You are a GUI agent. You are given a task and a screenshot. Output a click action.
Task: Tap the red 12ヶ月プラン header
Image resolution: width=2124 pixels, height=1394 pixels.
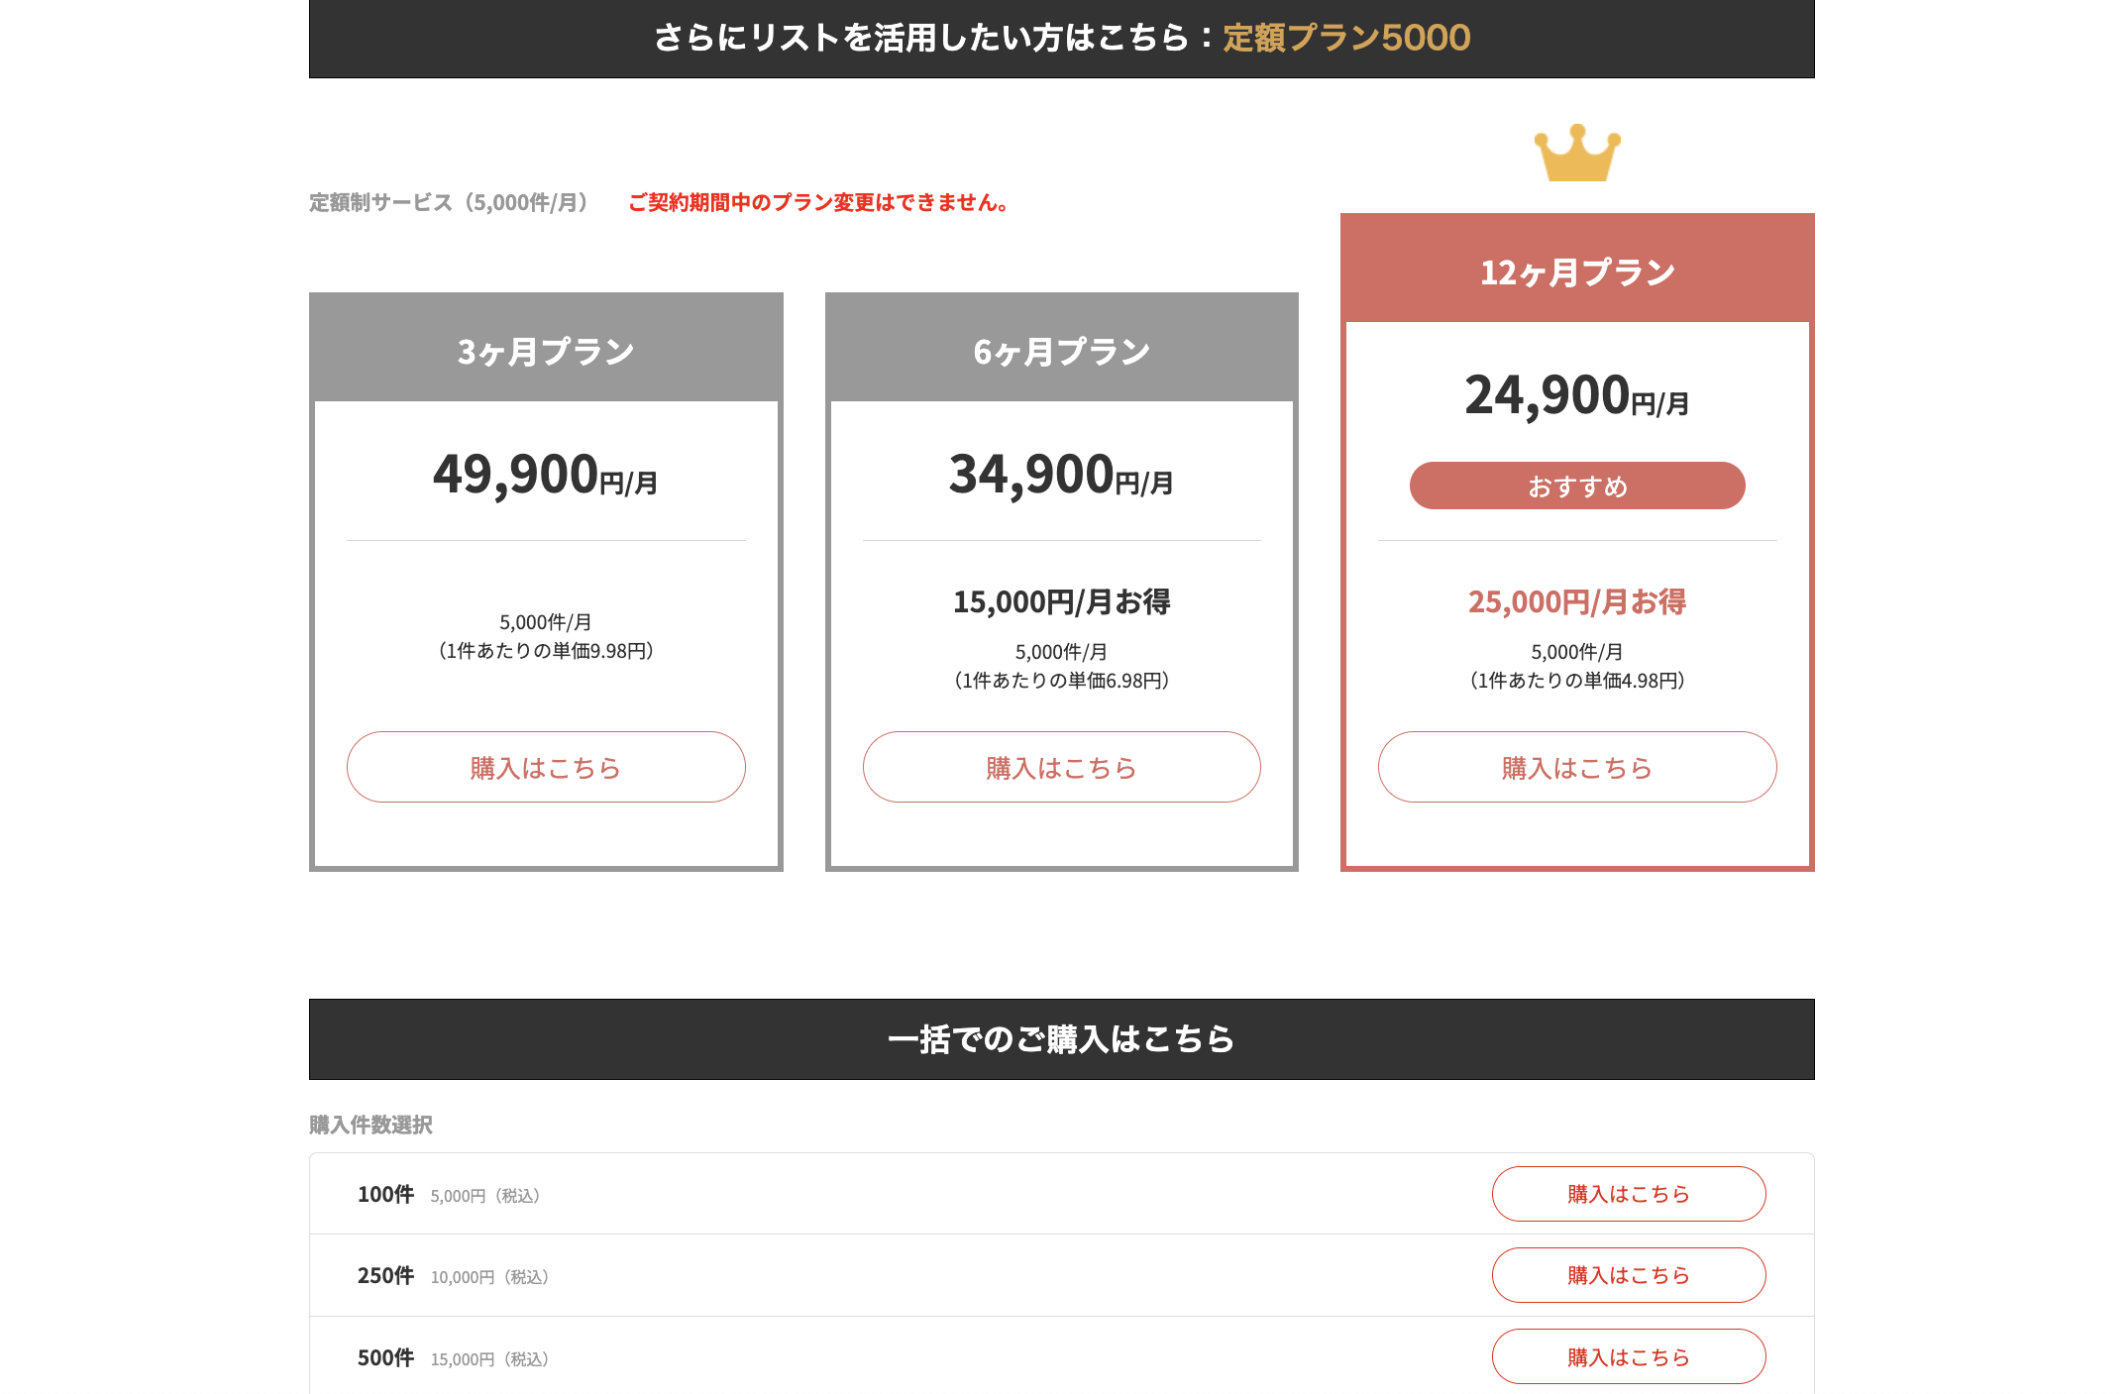tap(1577, 271)
